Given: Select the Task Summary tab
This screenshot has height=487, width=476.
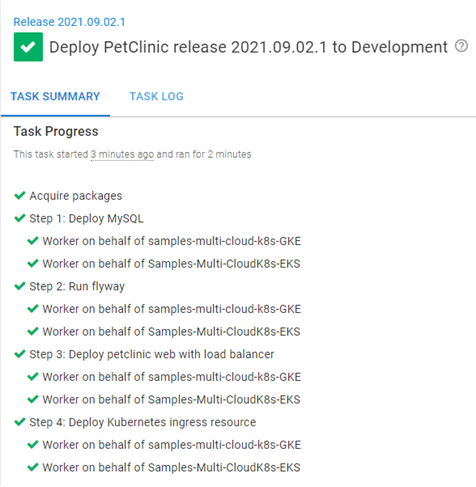Looking at the screenshot, I should point(55,96).
